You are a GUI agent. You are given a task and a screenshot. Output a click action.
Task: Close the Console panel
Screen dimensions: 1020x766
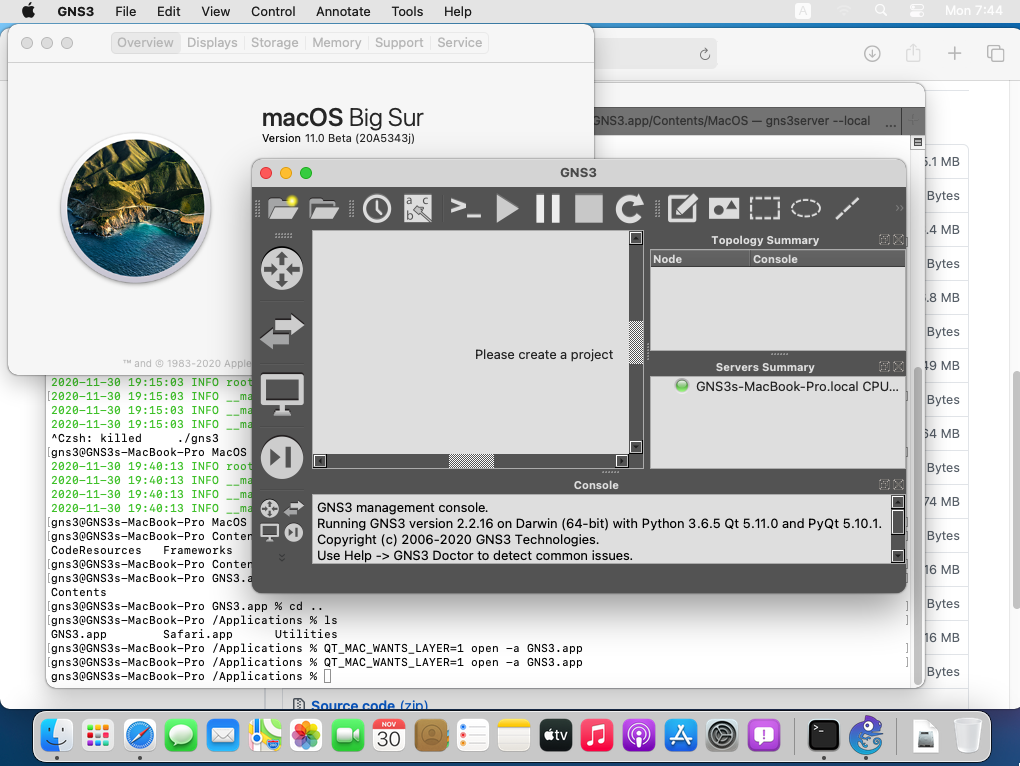click(x=898, y=484)
